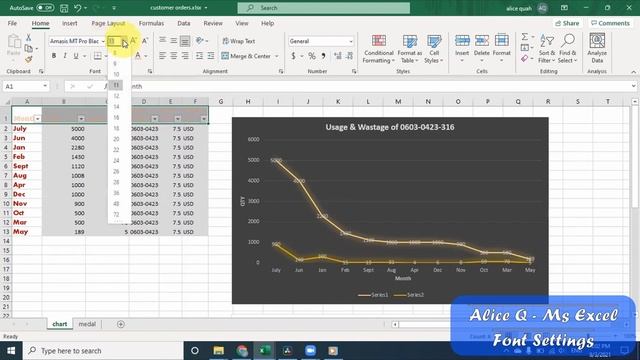Image resolution: width=640 pixels, height=360 pixels.
Task: Click the Share button
Action: 567,23
